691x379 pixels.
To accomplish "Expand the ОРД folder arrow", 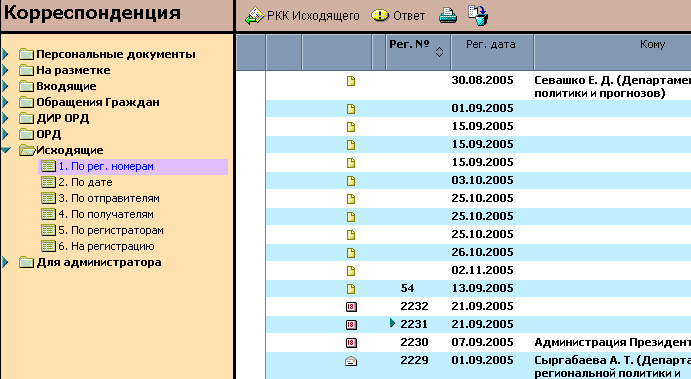I will tap(6, 134).
